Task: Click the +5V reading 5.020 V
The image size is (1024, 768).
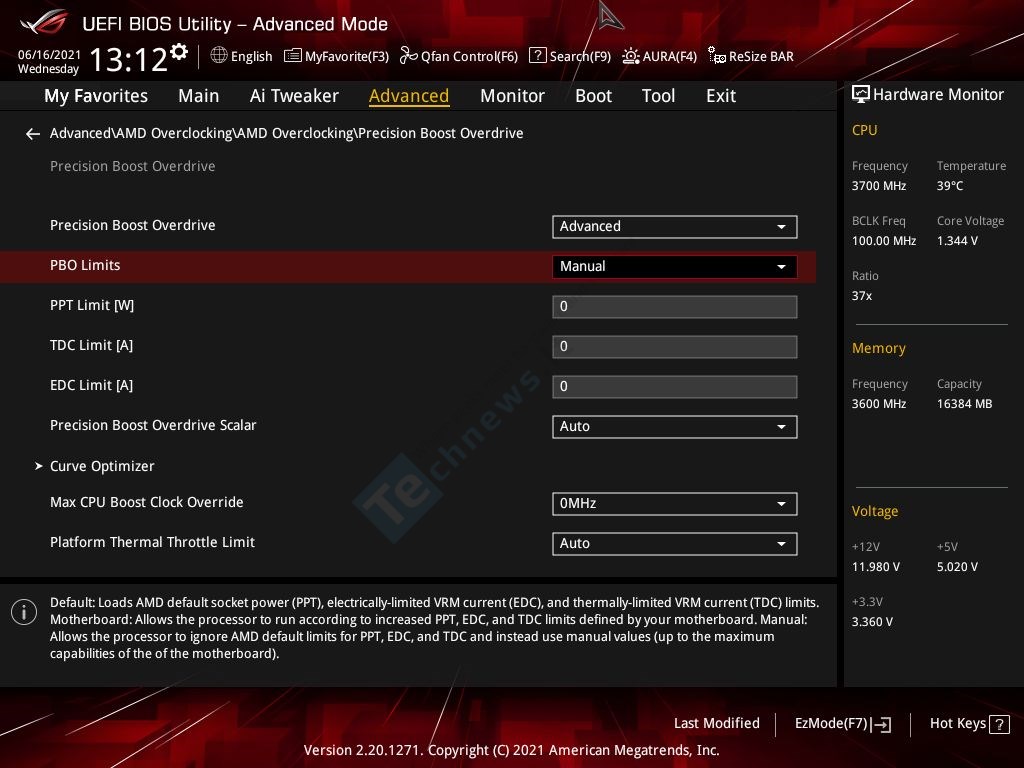Action: 957,567
